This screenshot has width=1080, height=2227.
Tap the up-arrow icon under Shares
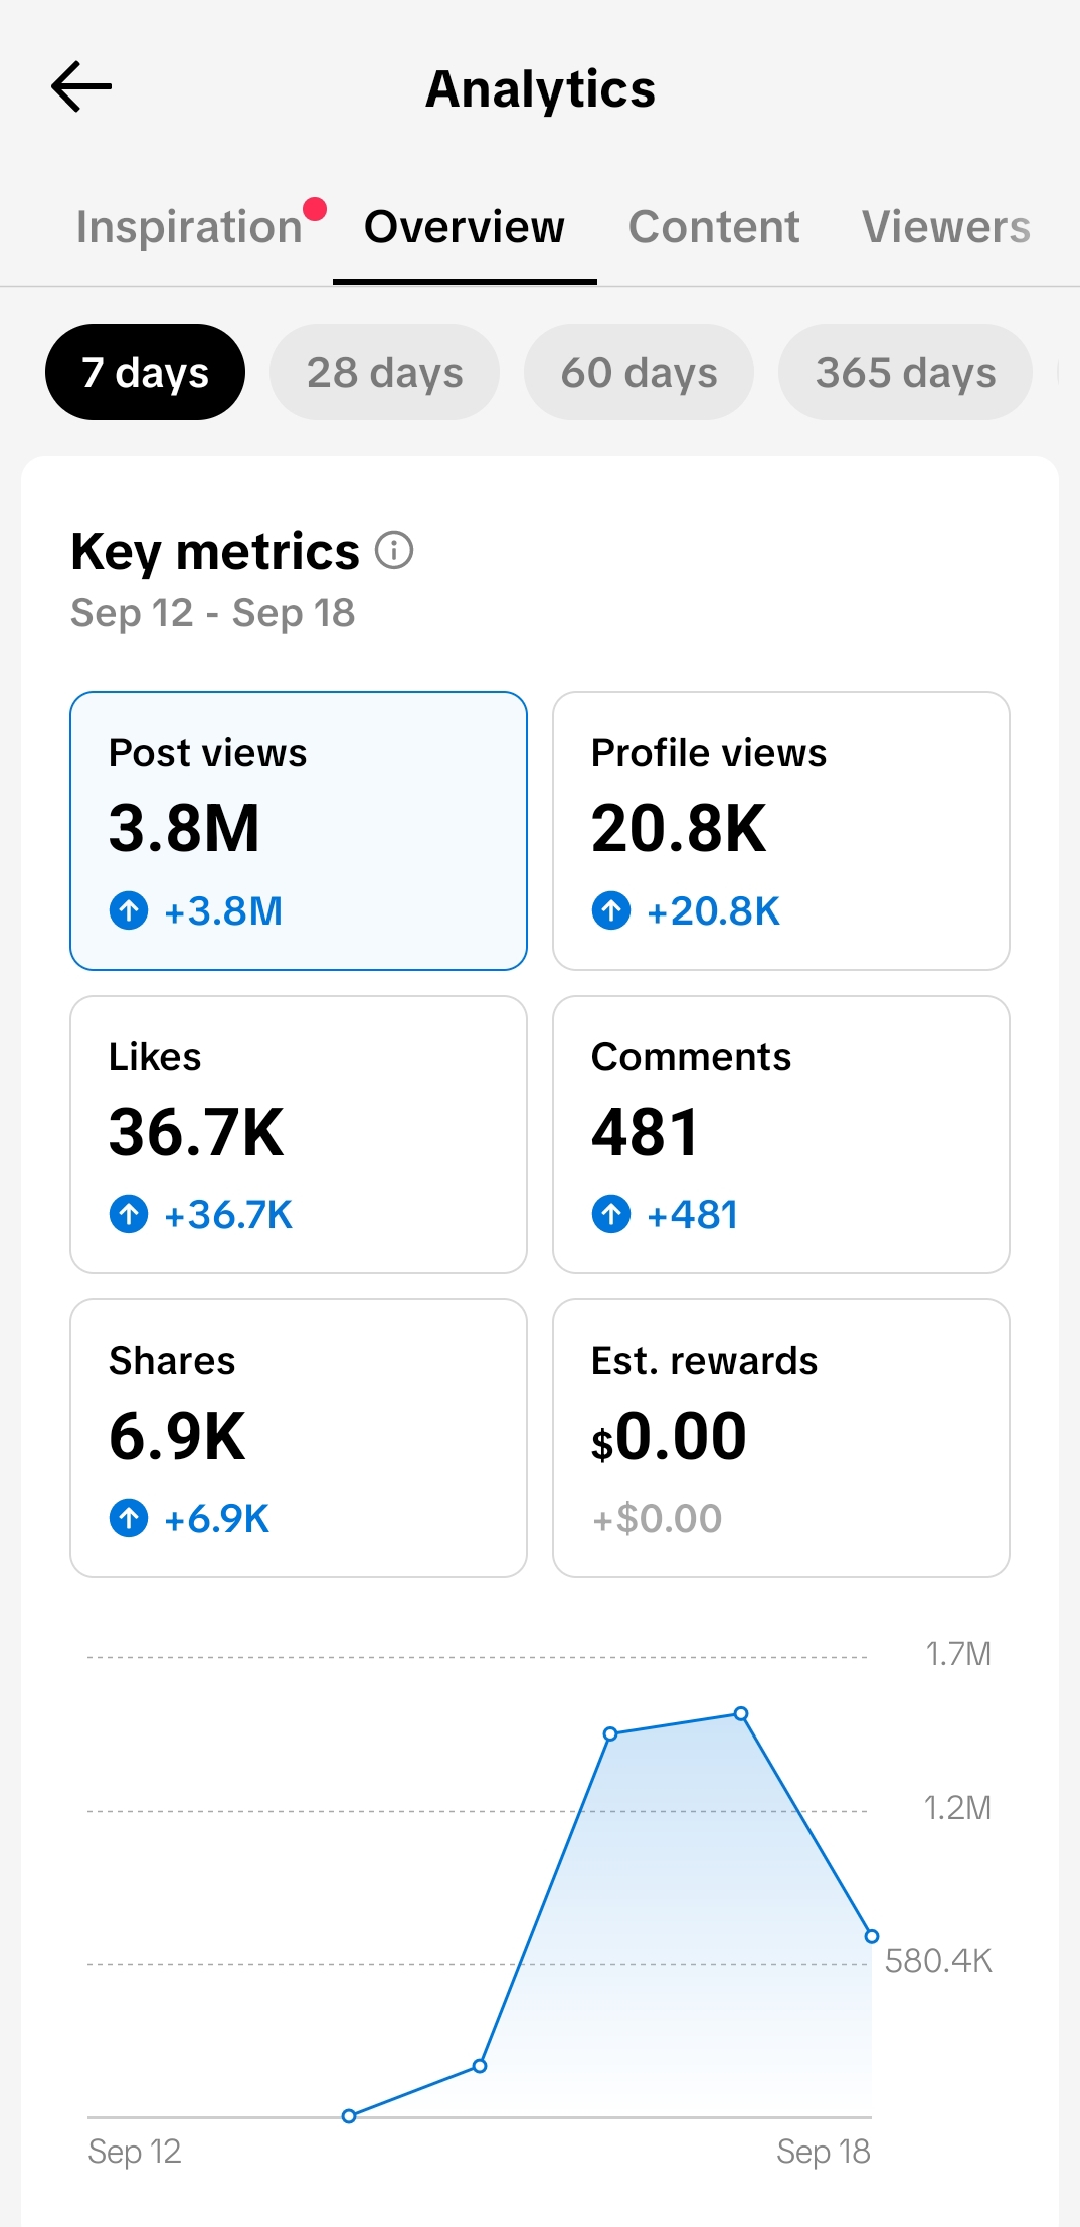click(x=129, y=1518)
